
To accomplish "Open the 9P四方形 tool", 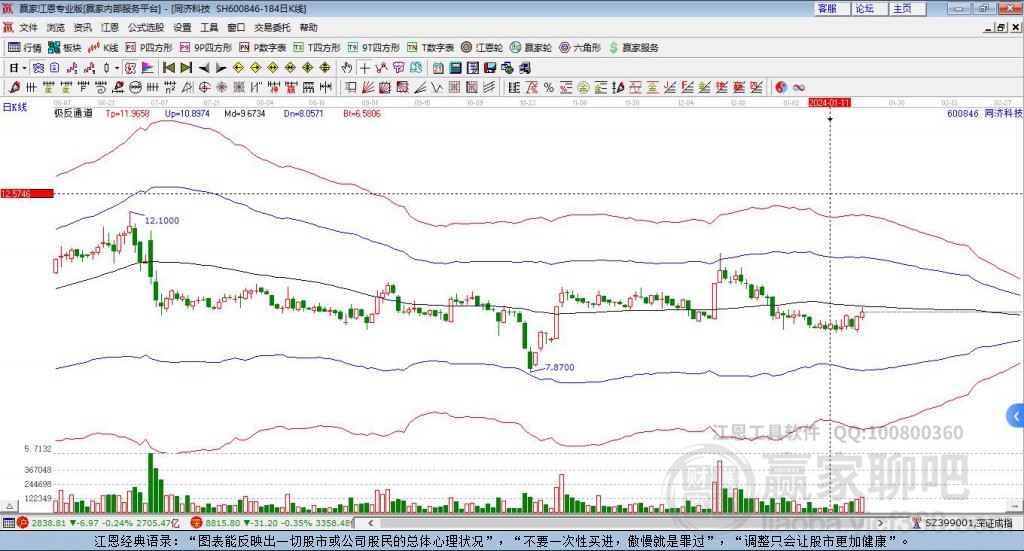I will pyautogui.click(x=206, y=48).
